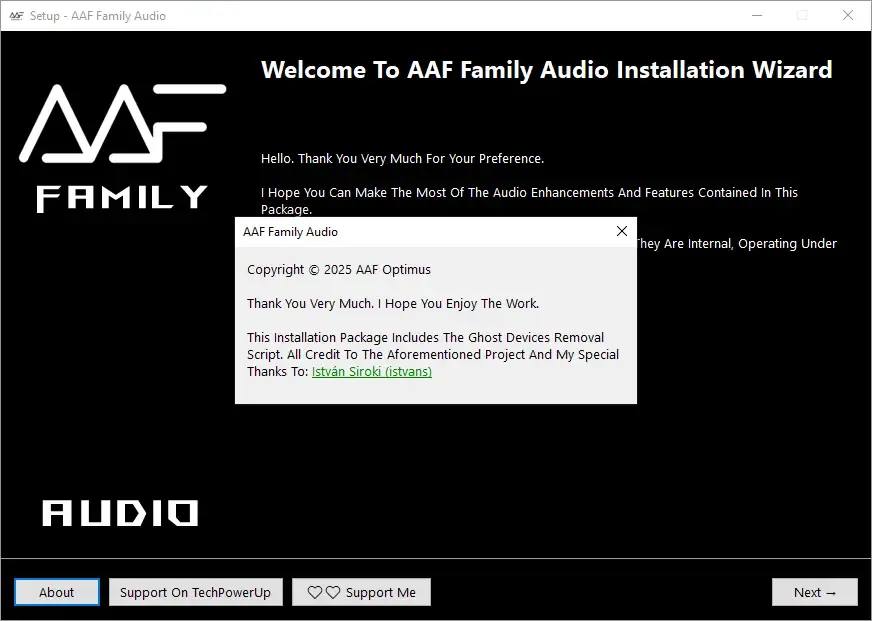Minimize the Setup window

756,16
